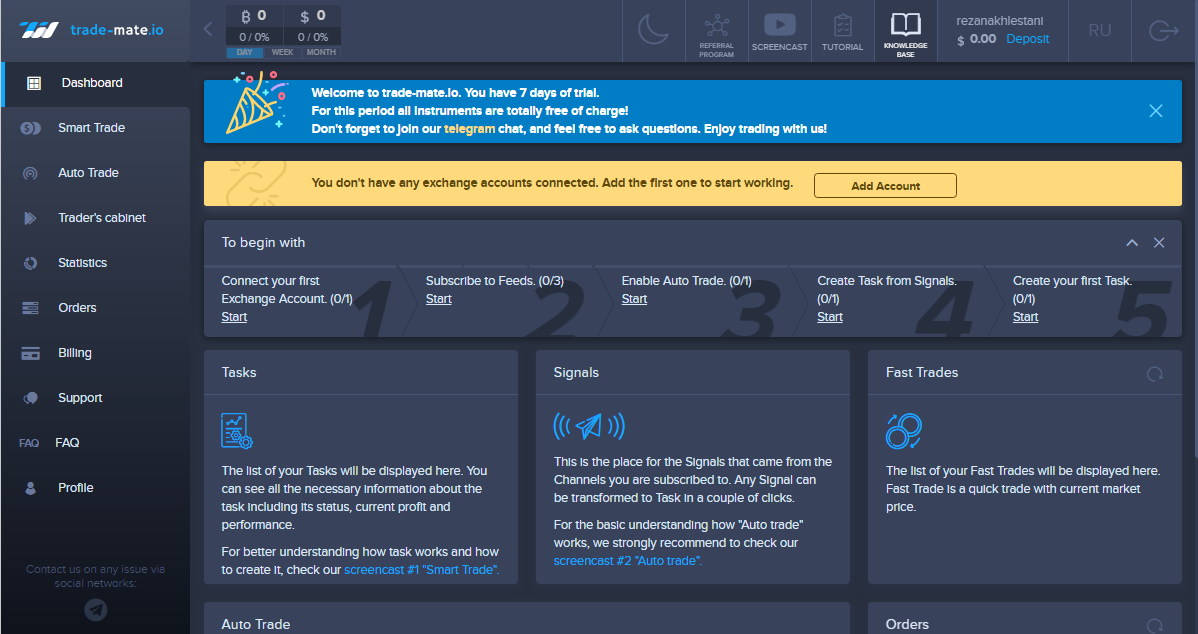Click the logout arrow icon
Image resolution: width=1198 pixels, height=634 pixels.
pos(1164,31)
